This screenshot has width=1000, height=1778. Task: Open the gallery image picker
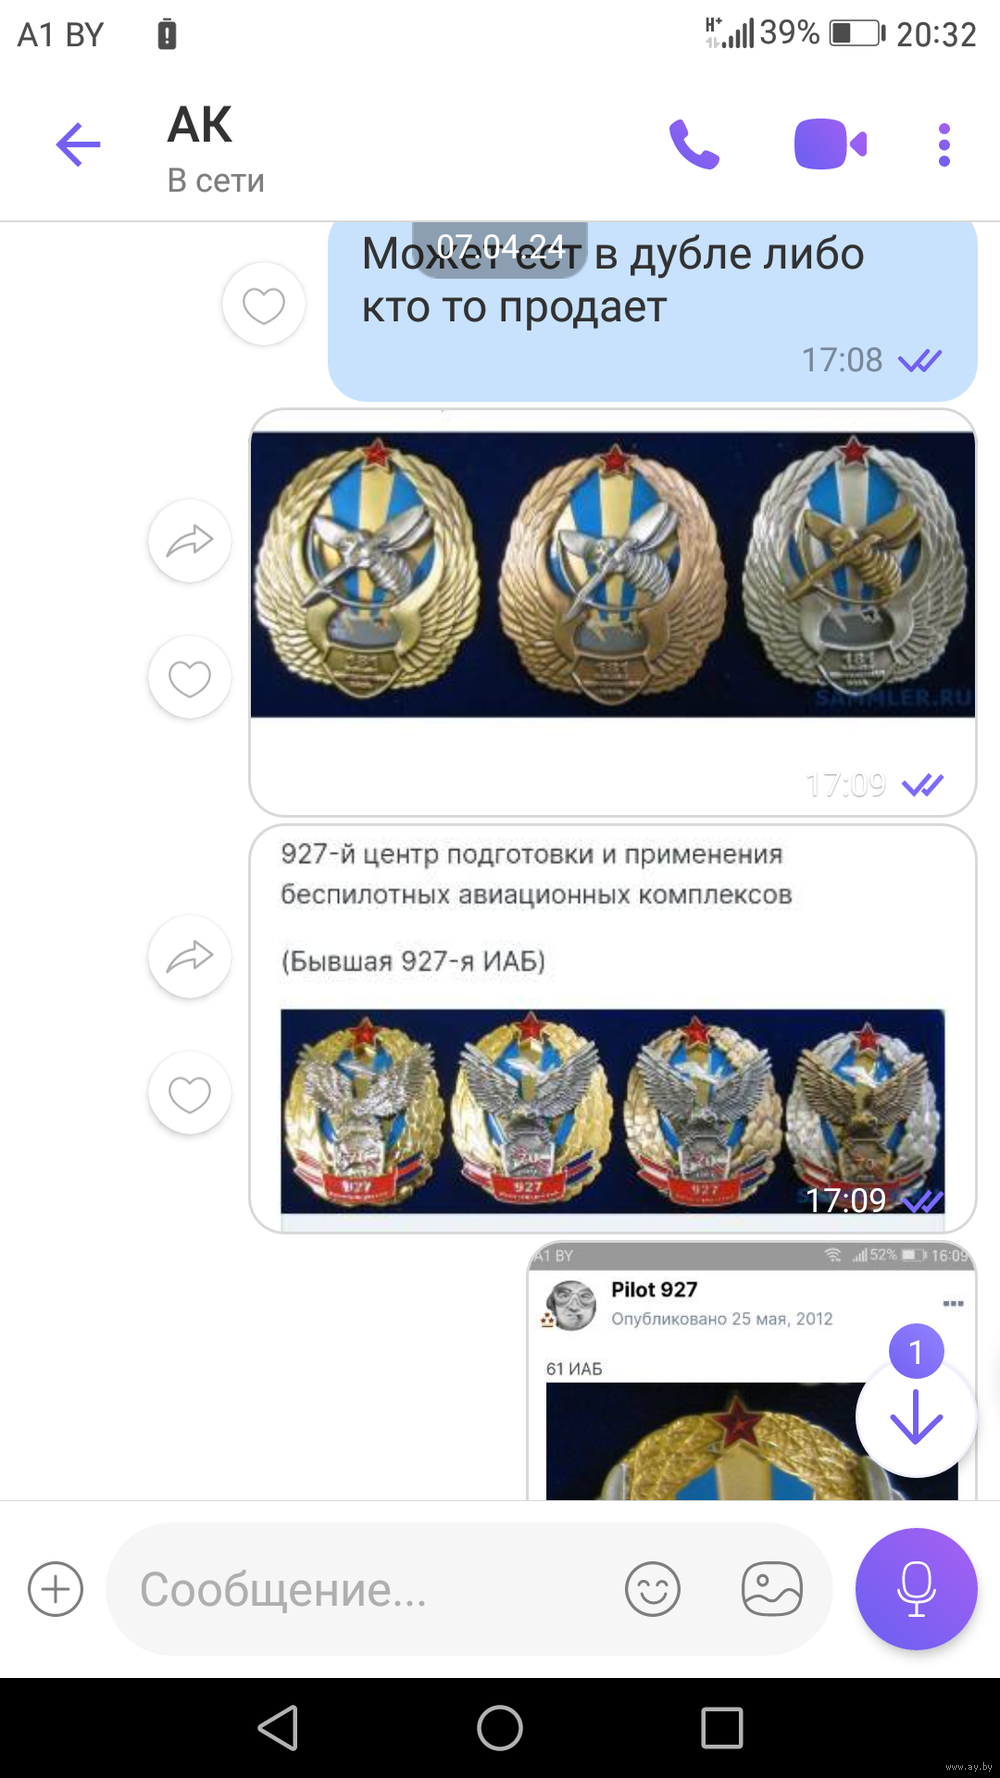[772, 1589]
